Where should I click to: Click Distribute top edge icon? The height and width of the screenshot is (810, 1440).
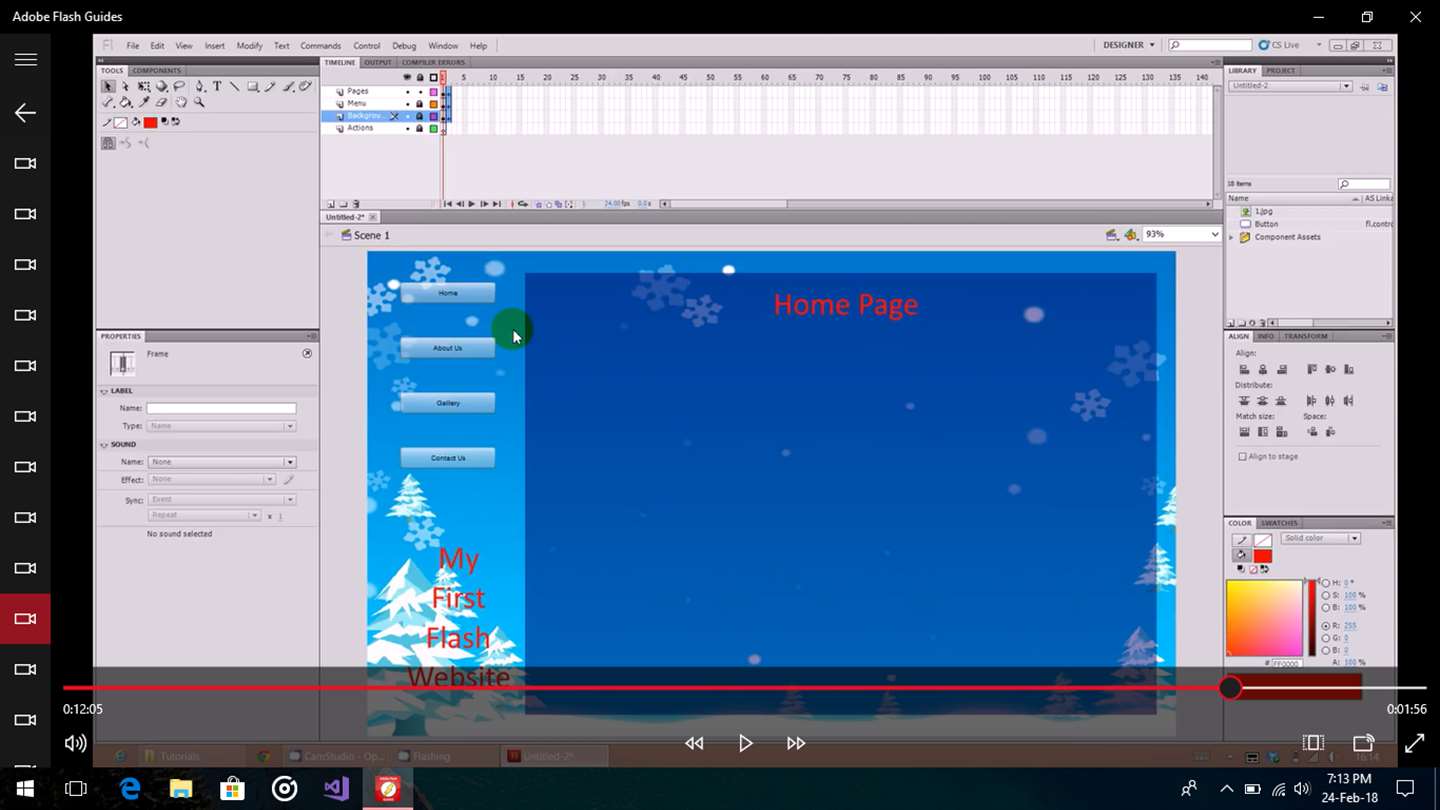tap(1244, 401)
